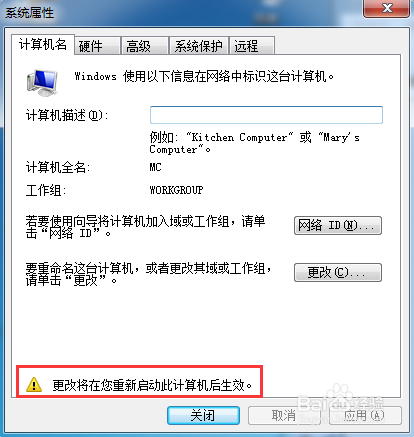Click the 系统属性 title bar text

[29, 13]
